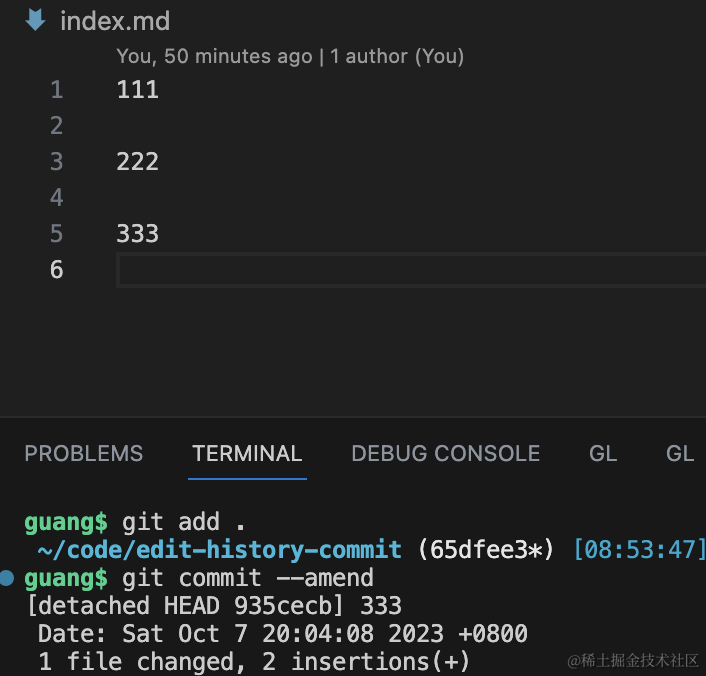Open the first GL panel tab
The height and width of the screenshot is (676, 706).
pos(603,454)
